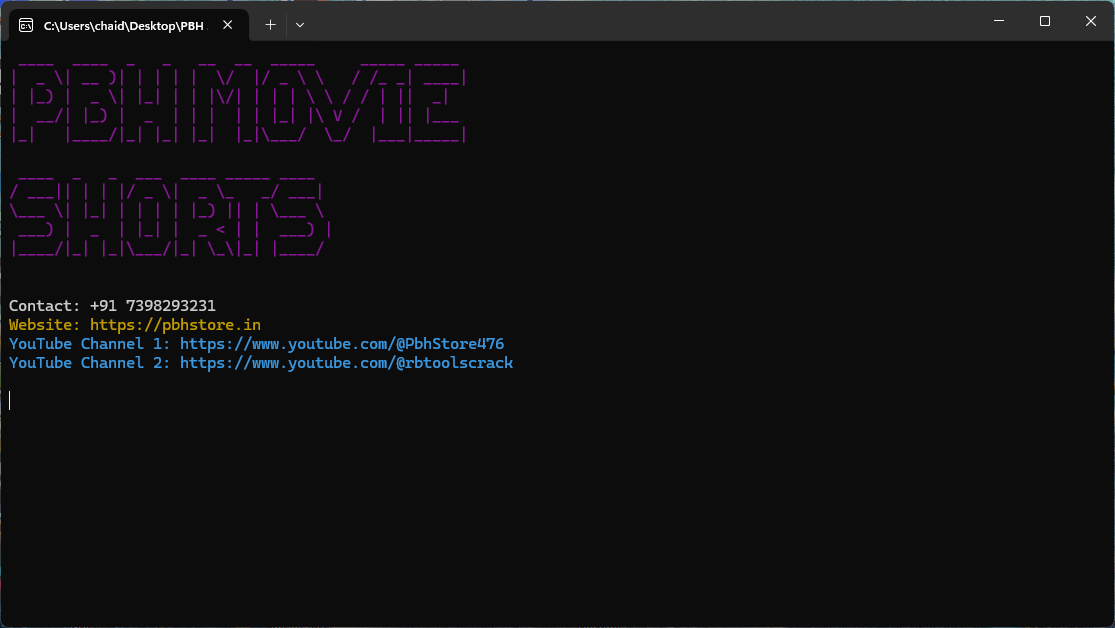
Task: Open a new terminal tab
Action: 270,25
